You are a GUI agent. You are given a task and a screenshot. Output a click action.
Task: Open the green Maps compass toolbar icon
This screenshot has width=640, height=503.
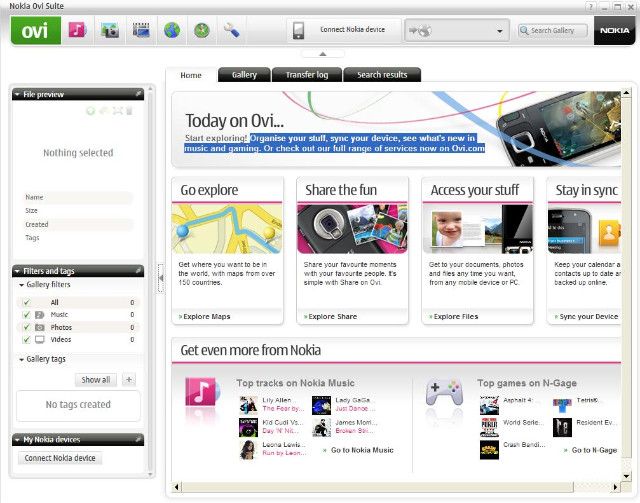(x=202, y=30)
